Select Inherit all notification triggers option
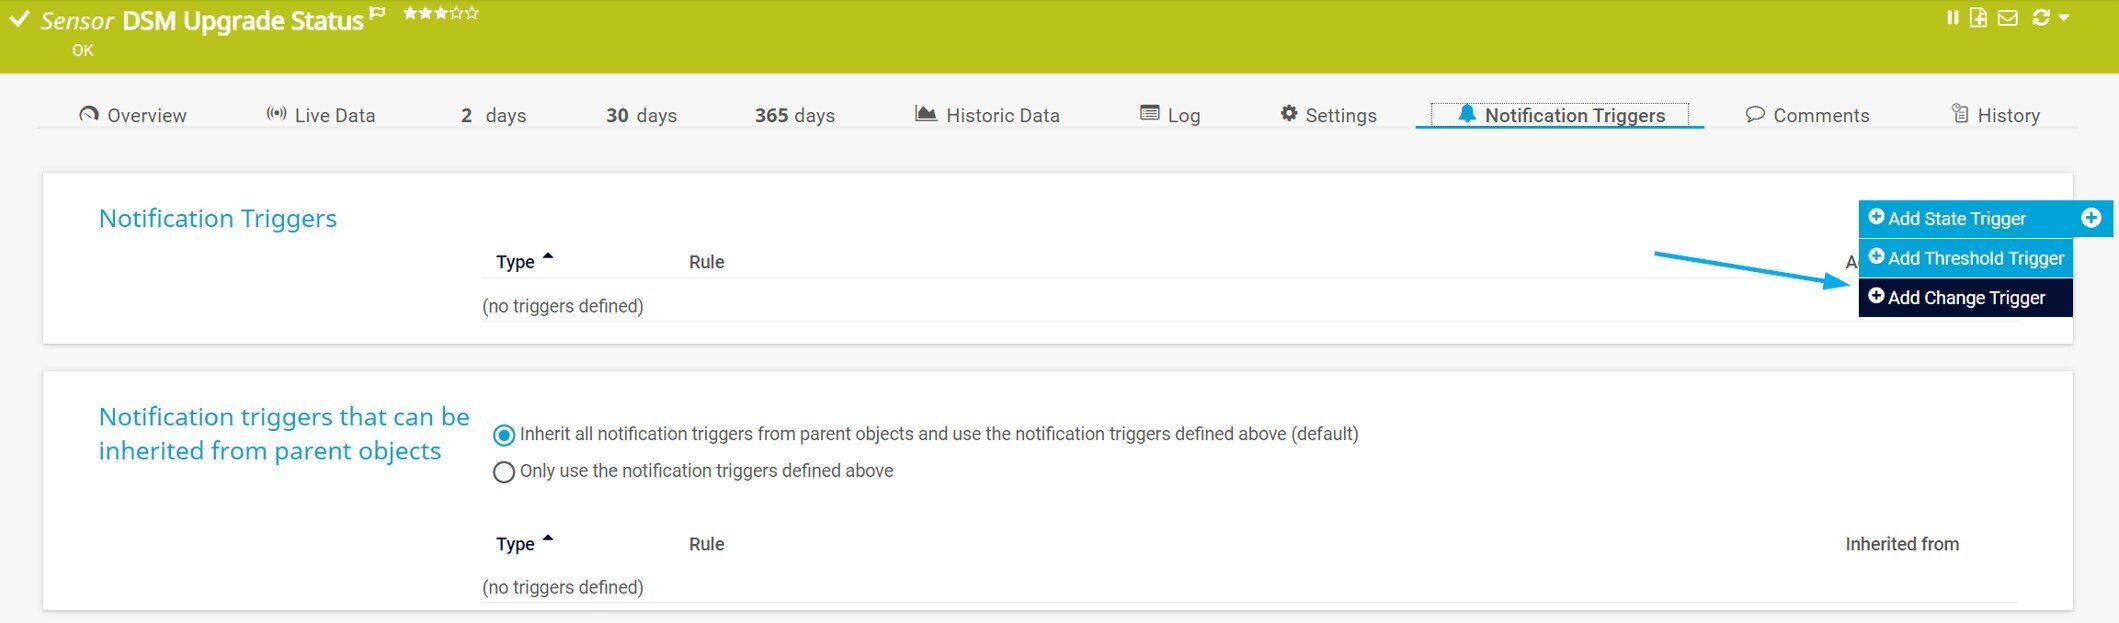2119x623 pixels. [504, 435]
